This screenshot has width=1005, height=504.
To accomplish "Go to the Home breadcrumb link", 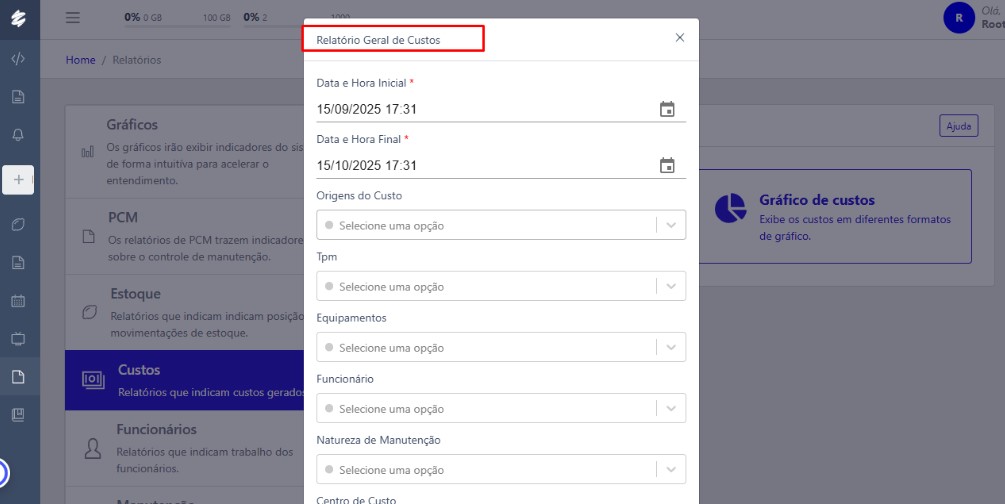I will [x=80, y=60].
